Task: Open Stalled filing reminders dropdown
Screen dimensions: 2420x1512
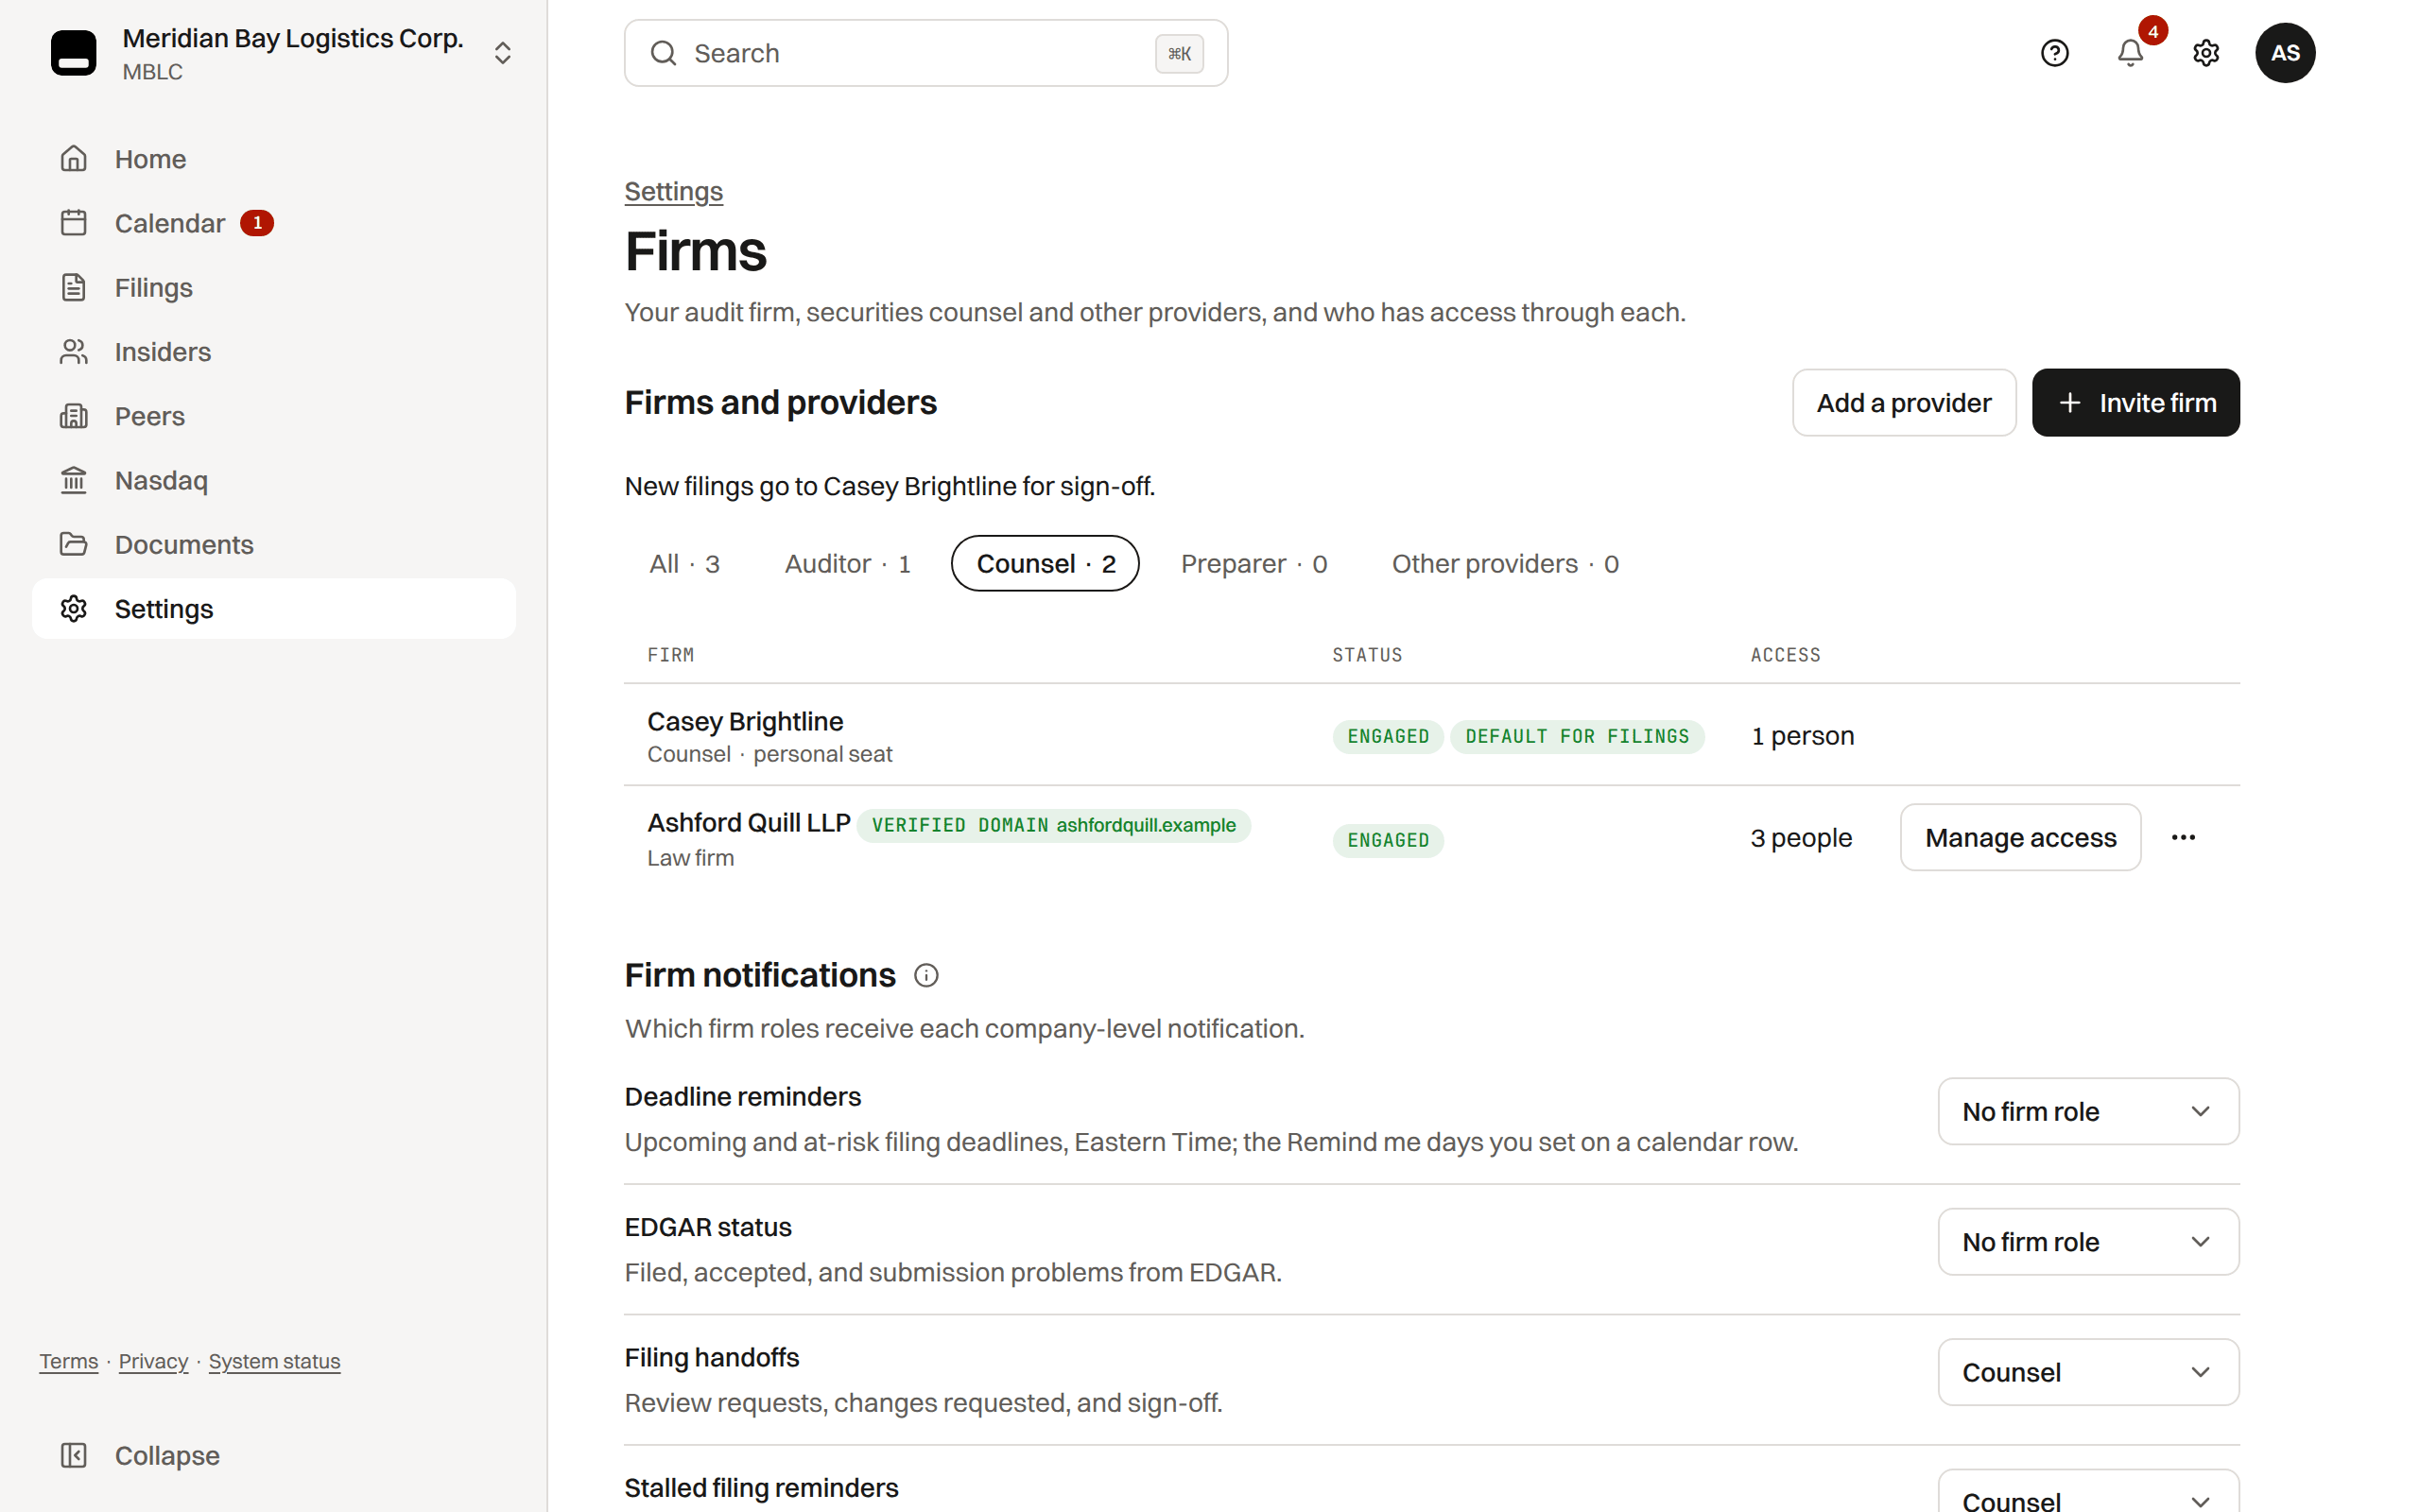Action: click(2088, 1492)
